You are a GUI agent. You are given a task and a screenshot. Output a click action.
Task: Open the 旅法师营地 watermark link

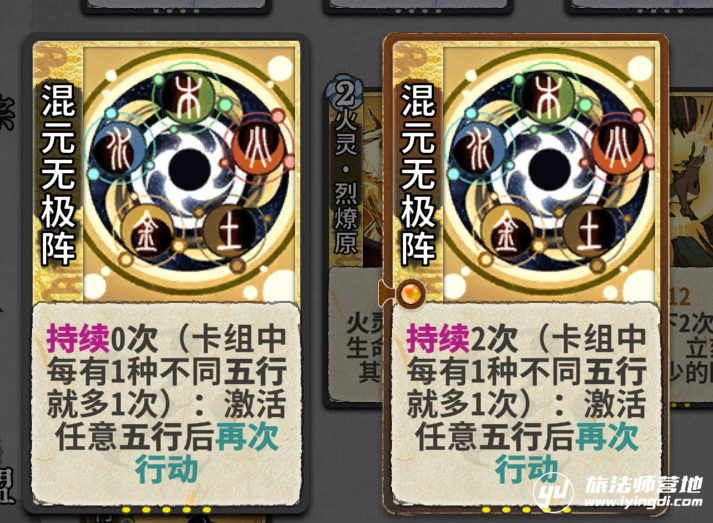pyautogui.click(x=618, y=492)
